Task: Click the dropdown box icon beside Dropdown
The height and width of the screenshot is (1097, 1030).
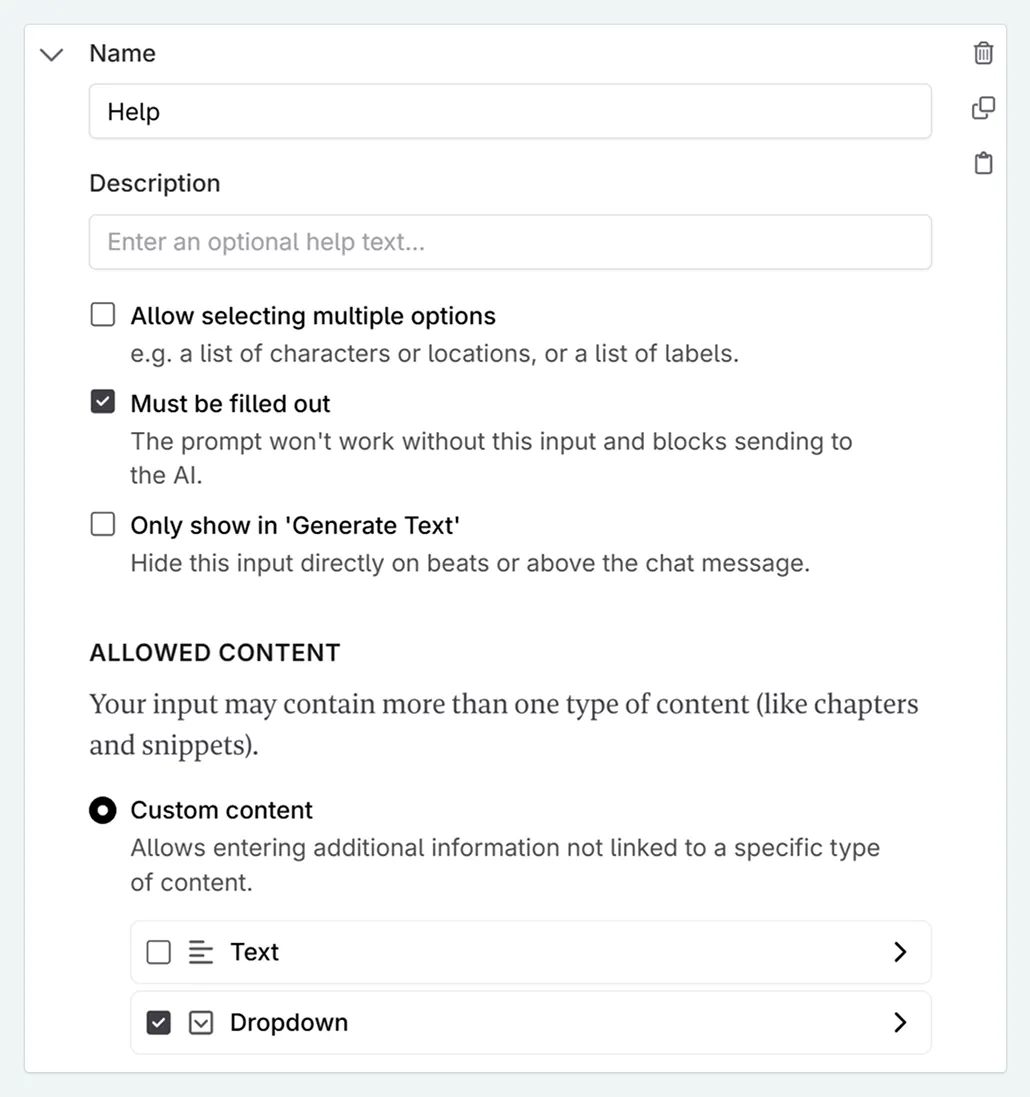Action: (x=201, y=1022)
